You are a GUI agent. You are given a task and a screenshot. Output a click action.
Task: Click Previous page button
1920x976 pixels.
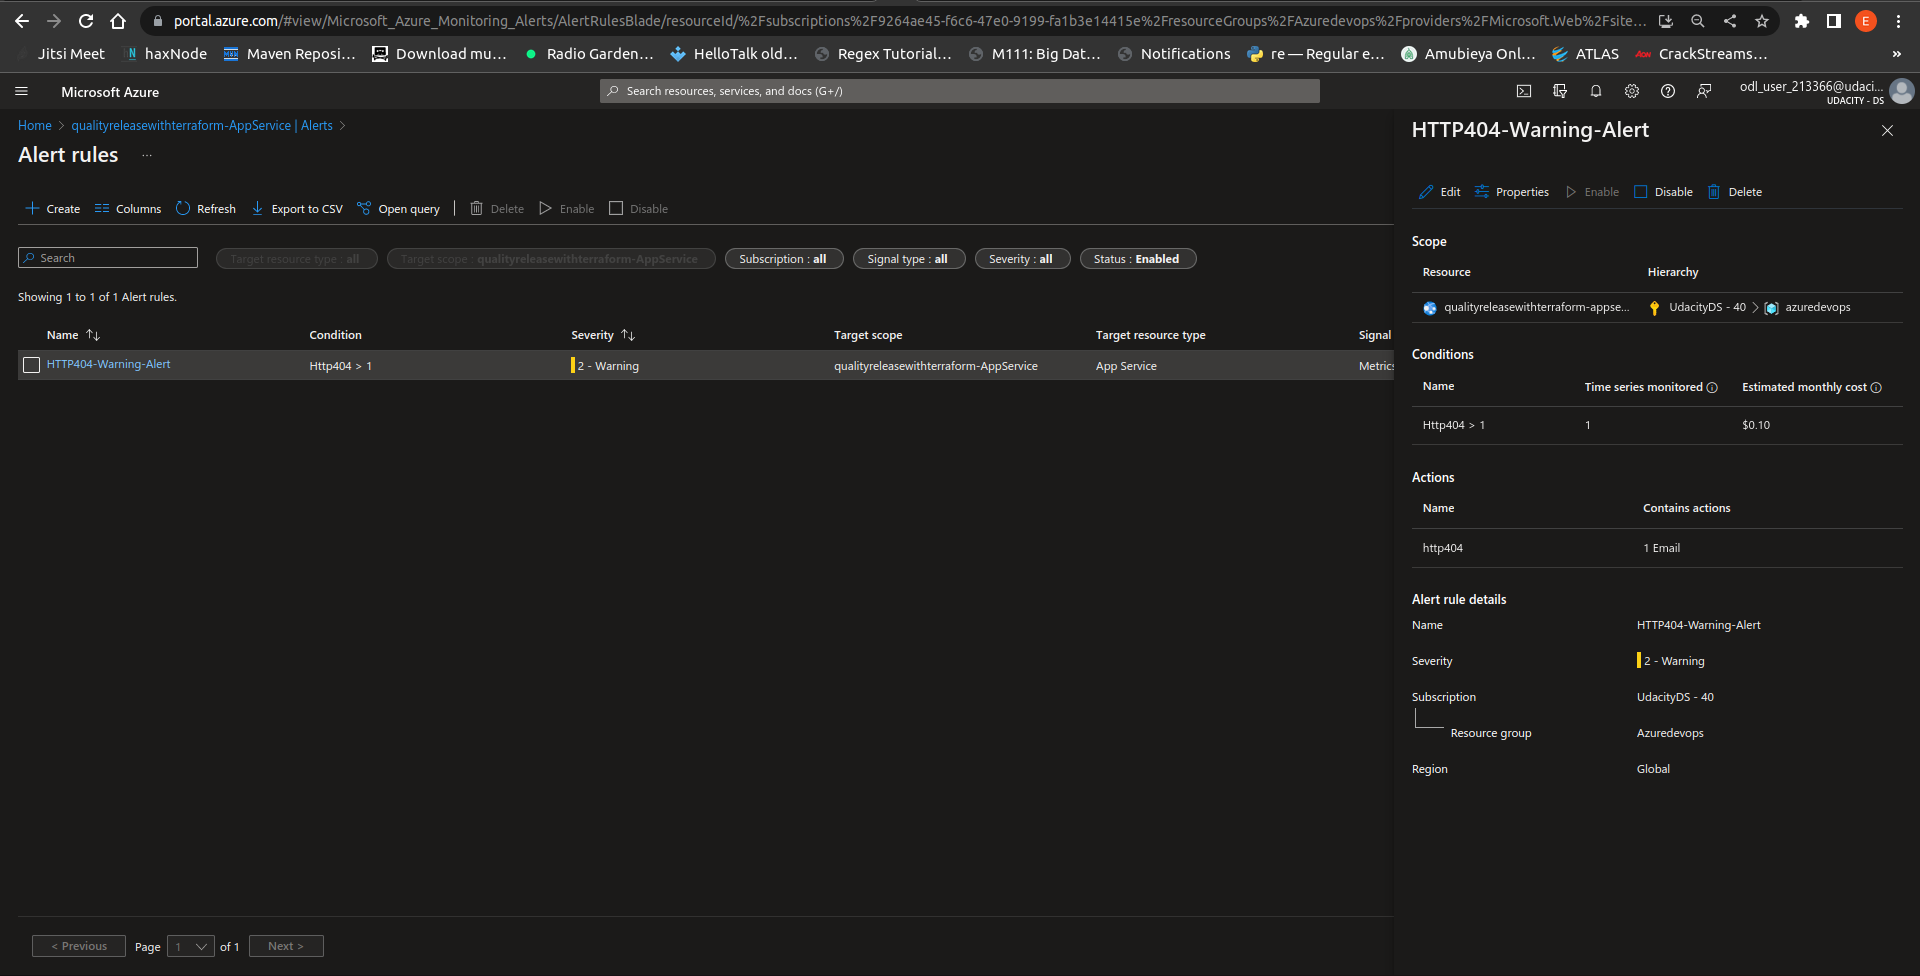(x=79, y=946)
